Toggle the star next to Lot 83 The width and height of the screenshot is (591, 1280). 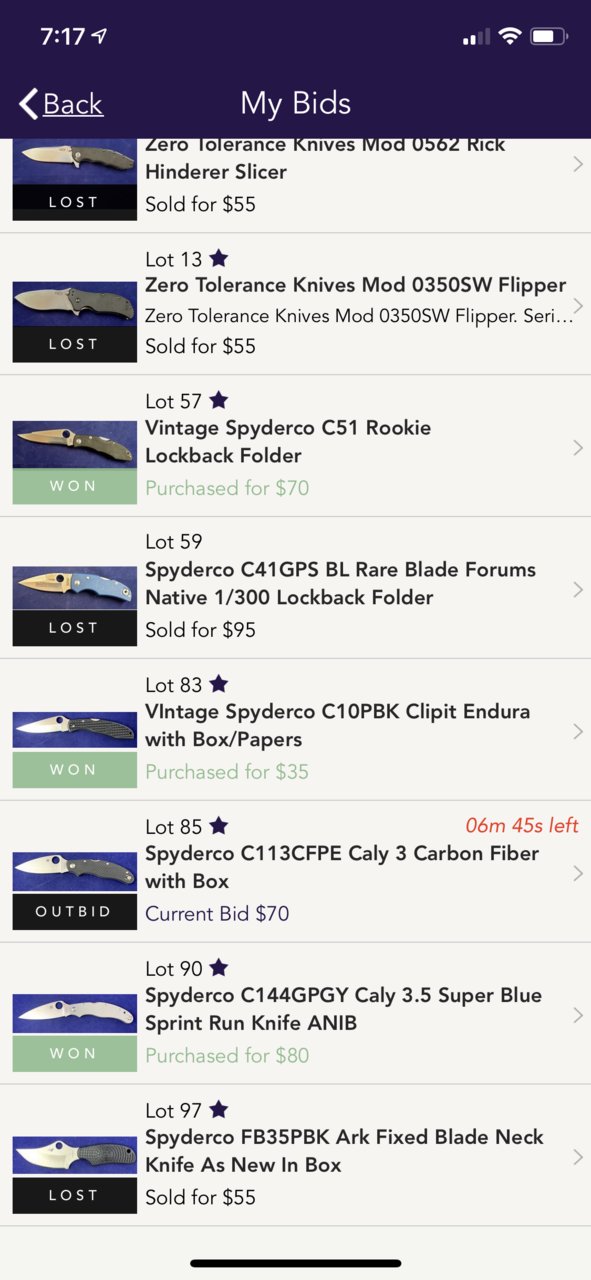click(x=218, y=685)
